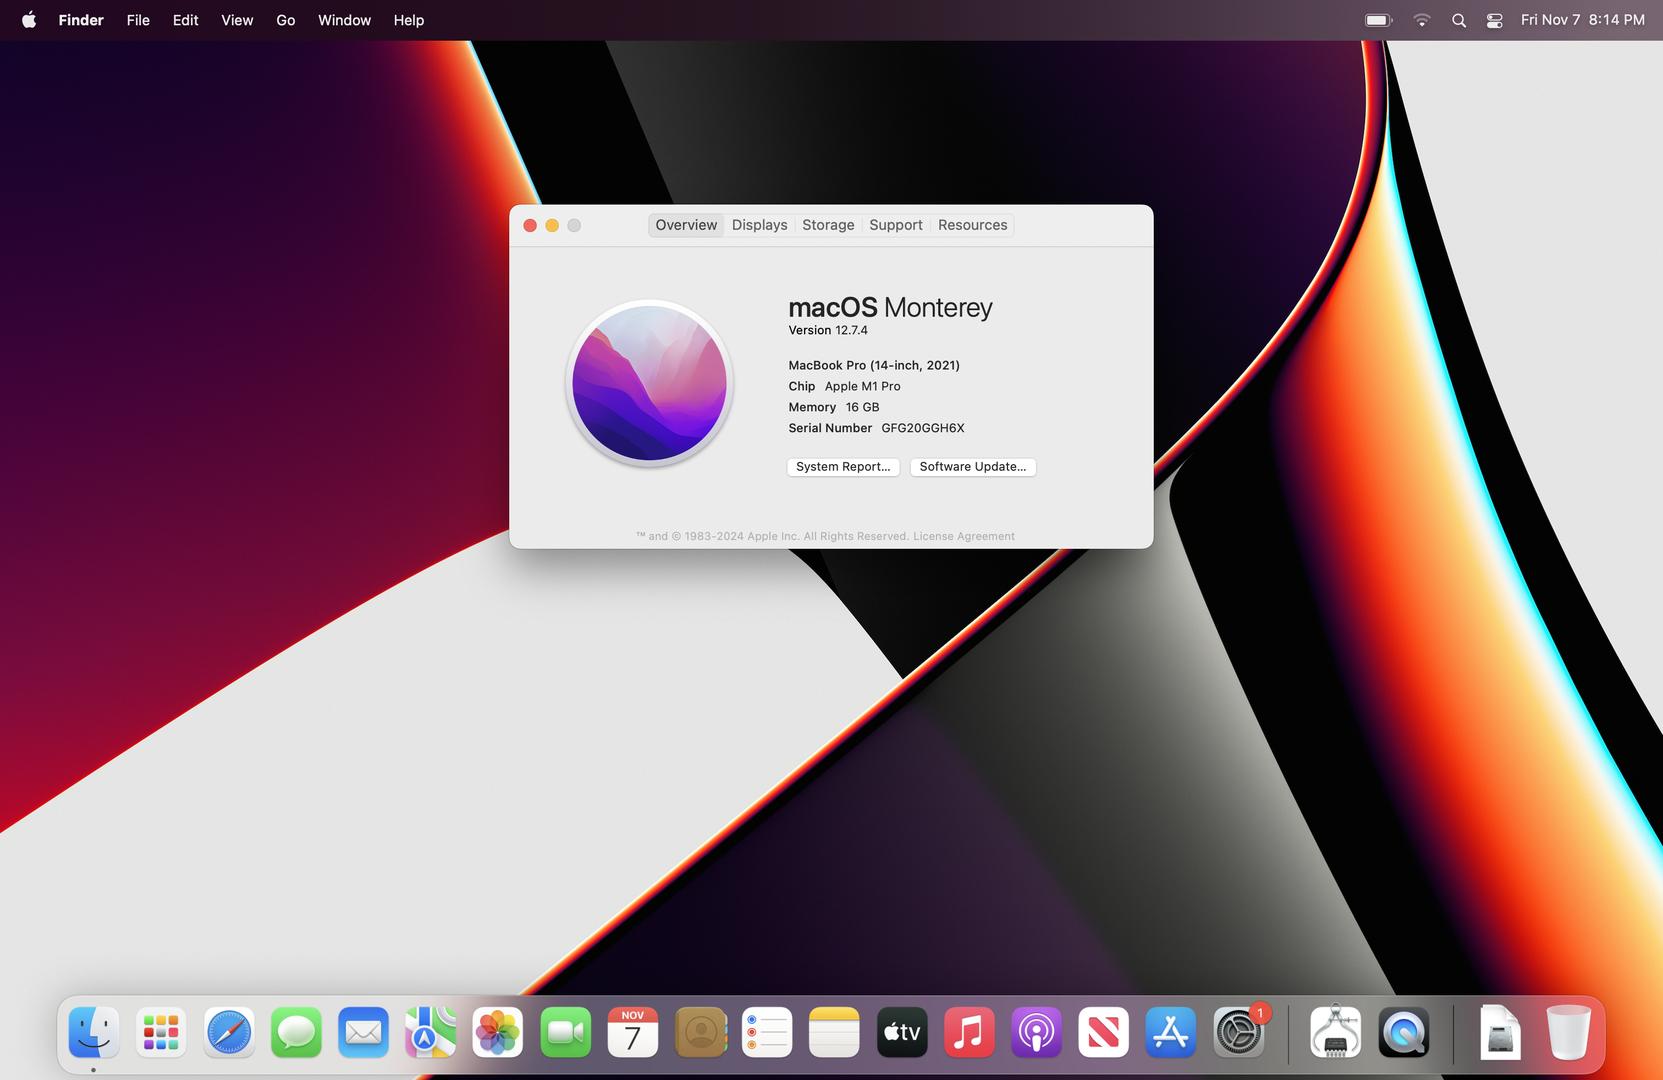Open the Apple menu
The width and height of the screenshot is (1663, 1080).
tap(29, 20)
